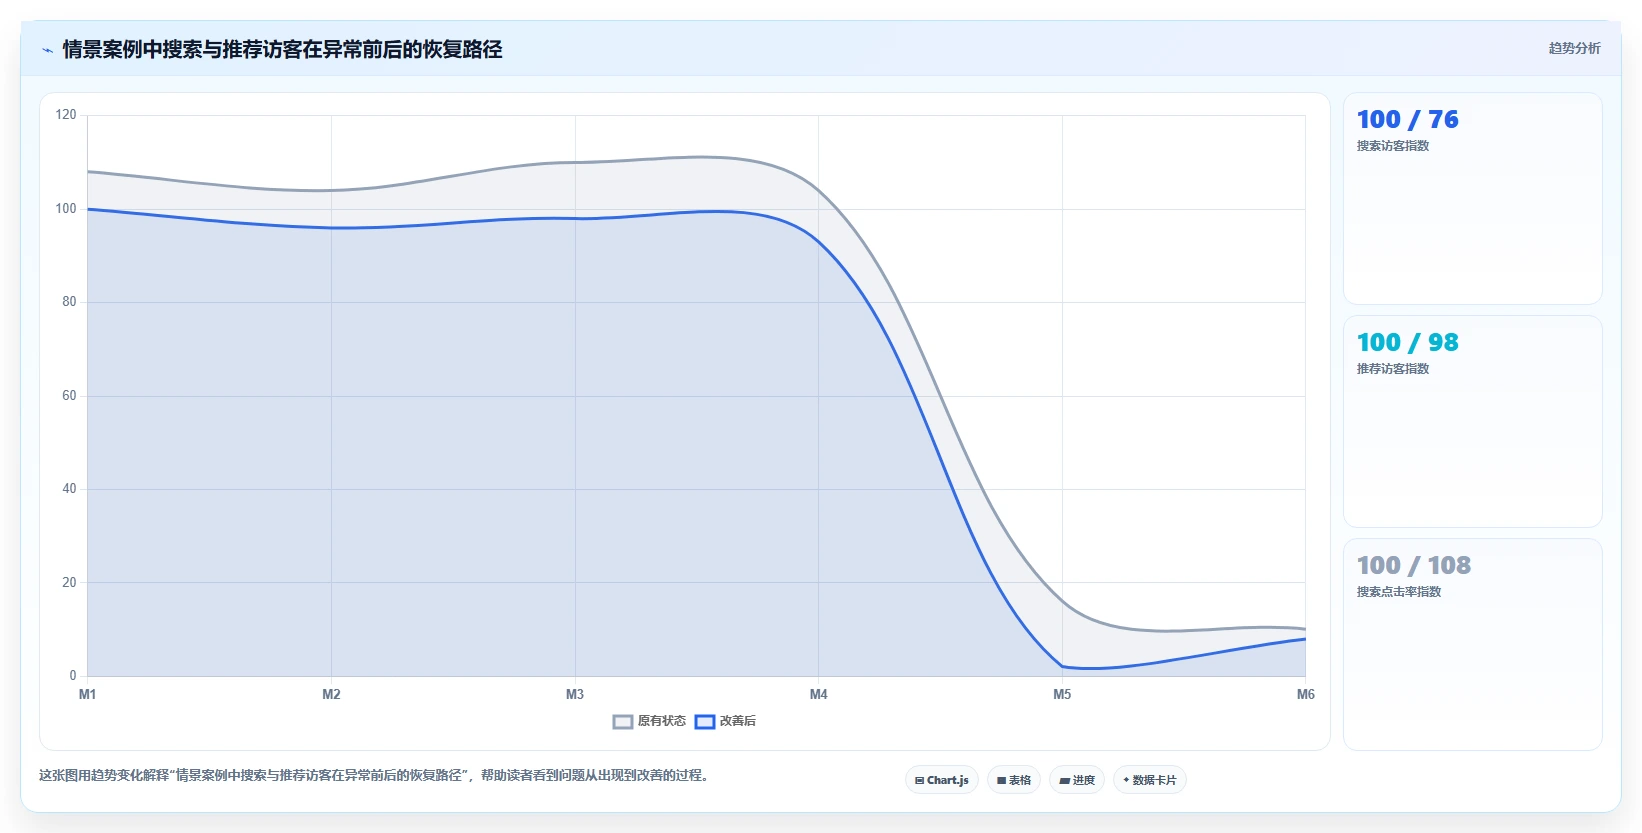Click the M1 axis label
The image size is (1642, 833).
click(x=88, y=694)
